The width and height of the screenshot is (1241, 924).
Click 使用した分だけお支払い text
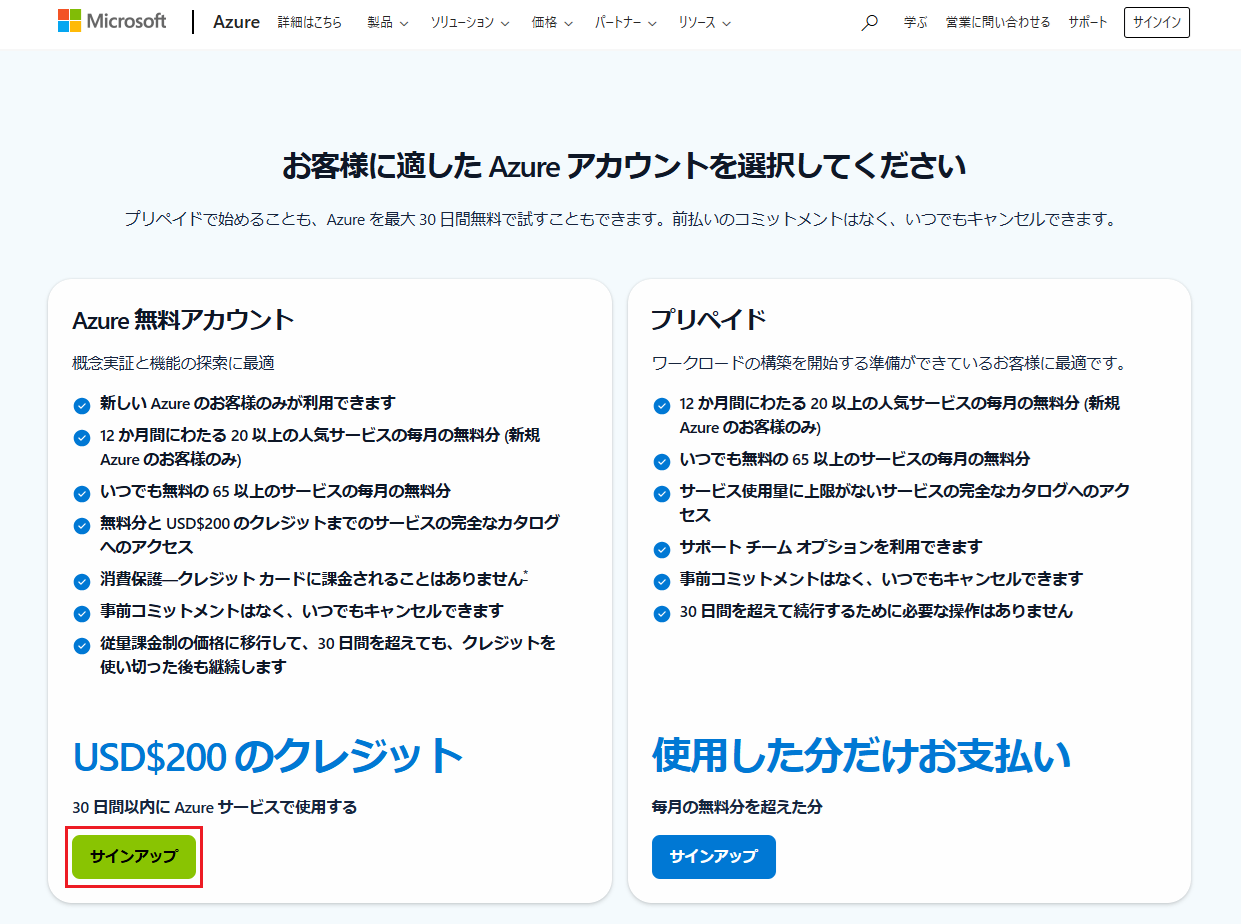tap(861, 757)
